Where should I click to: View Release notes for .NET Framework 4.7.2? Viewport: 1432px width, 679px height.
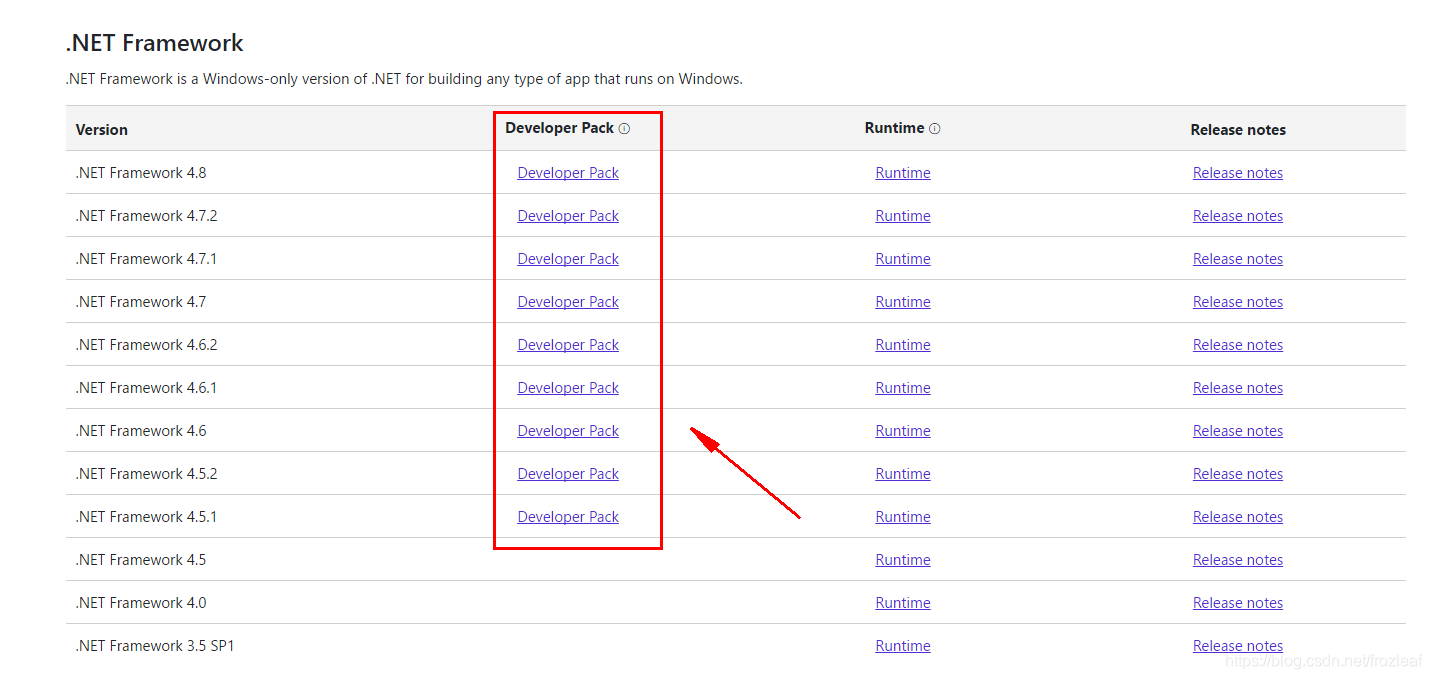pyautogui.click(x=1238, y=216)
